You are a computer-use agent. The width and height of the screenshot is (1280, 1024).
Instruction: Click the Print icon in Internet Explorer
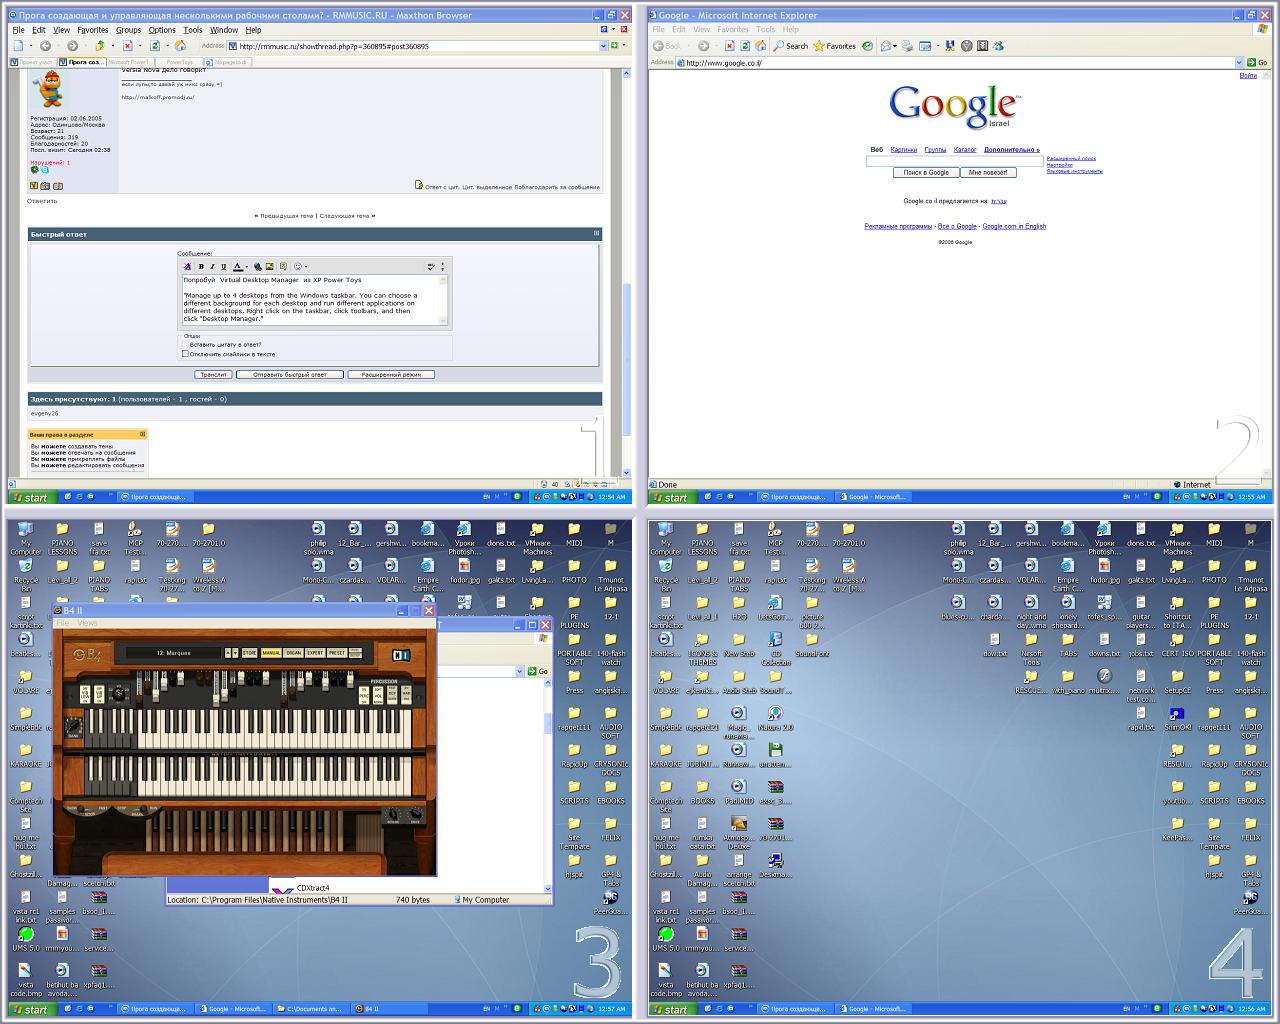click(907, 46)
